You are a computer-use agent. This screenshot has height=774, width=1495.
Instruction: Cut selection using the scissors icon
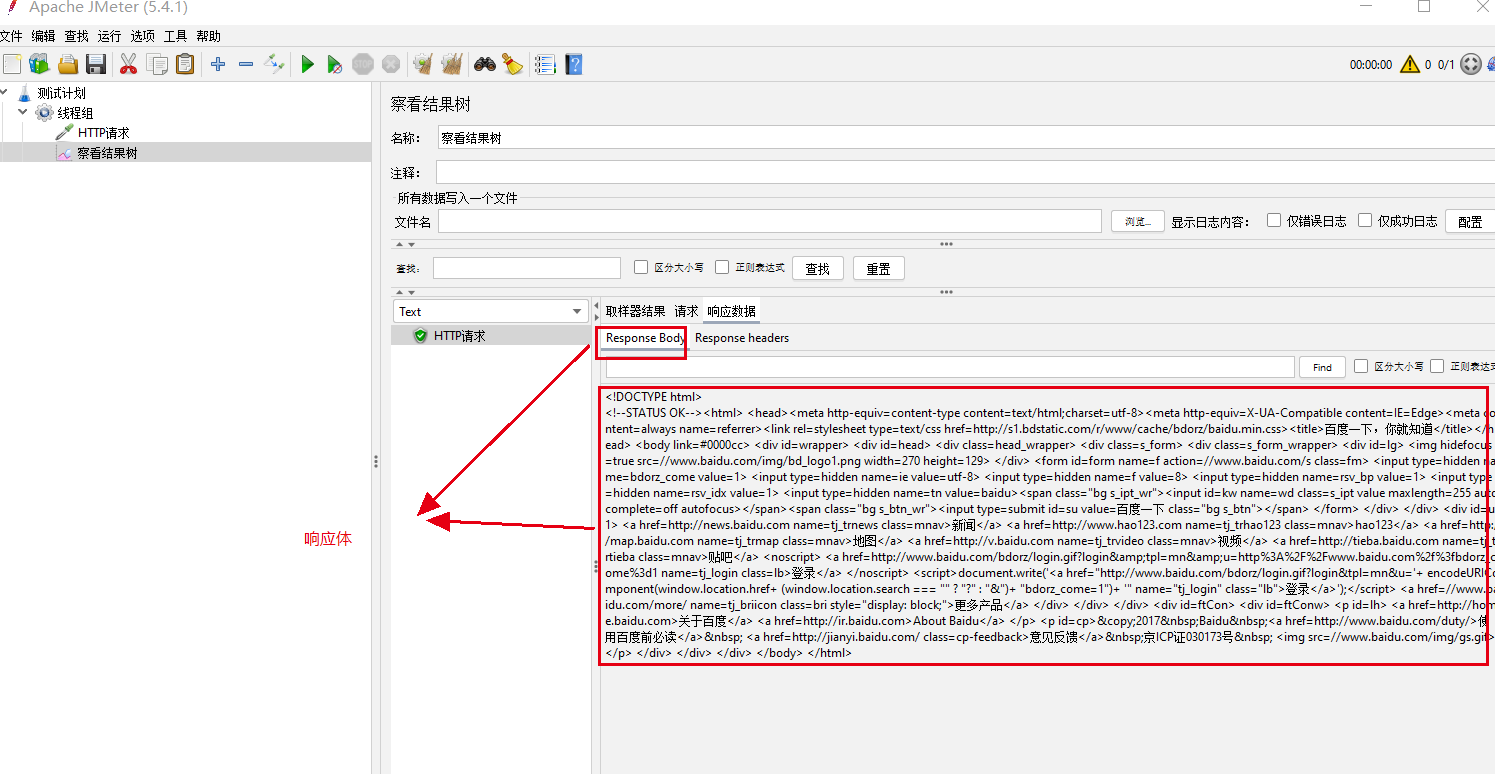(x=128, y=65)
